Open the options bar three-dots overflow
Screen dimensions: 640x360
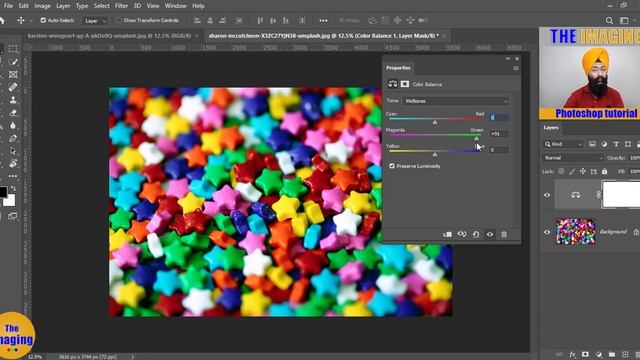[x=323, y=20]
